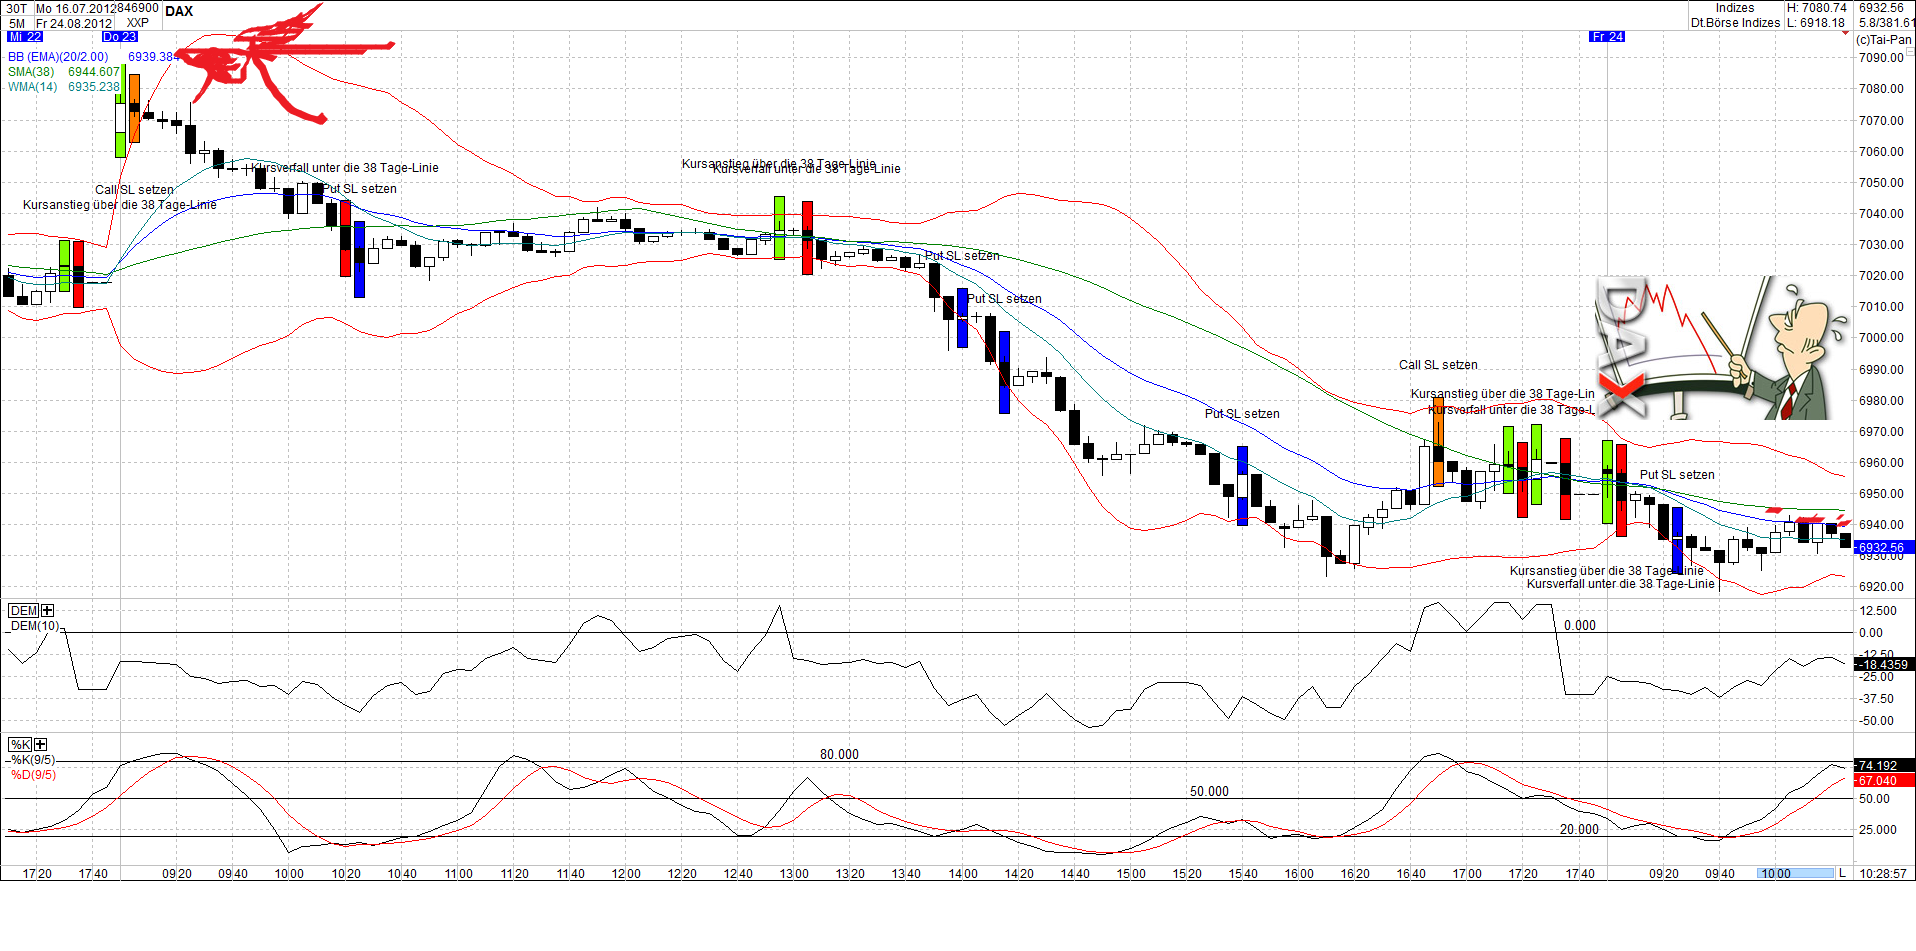Click the 'Call SL setzen' note near 6990
This screenshot has height=951, width=1916.
(1438, 365)
